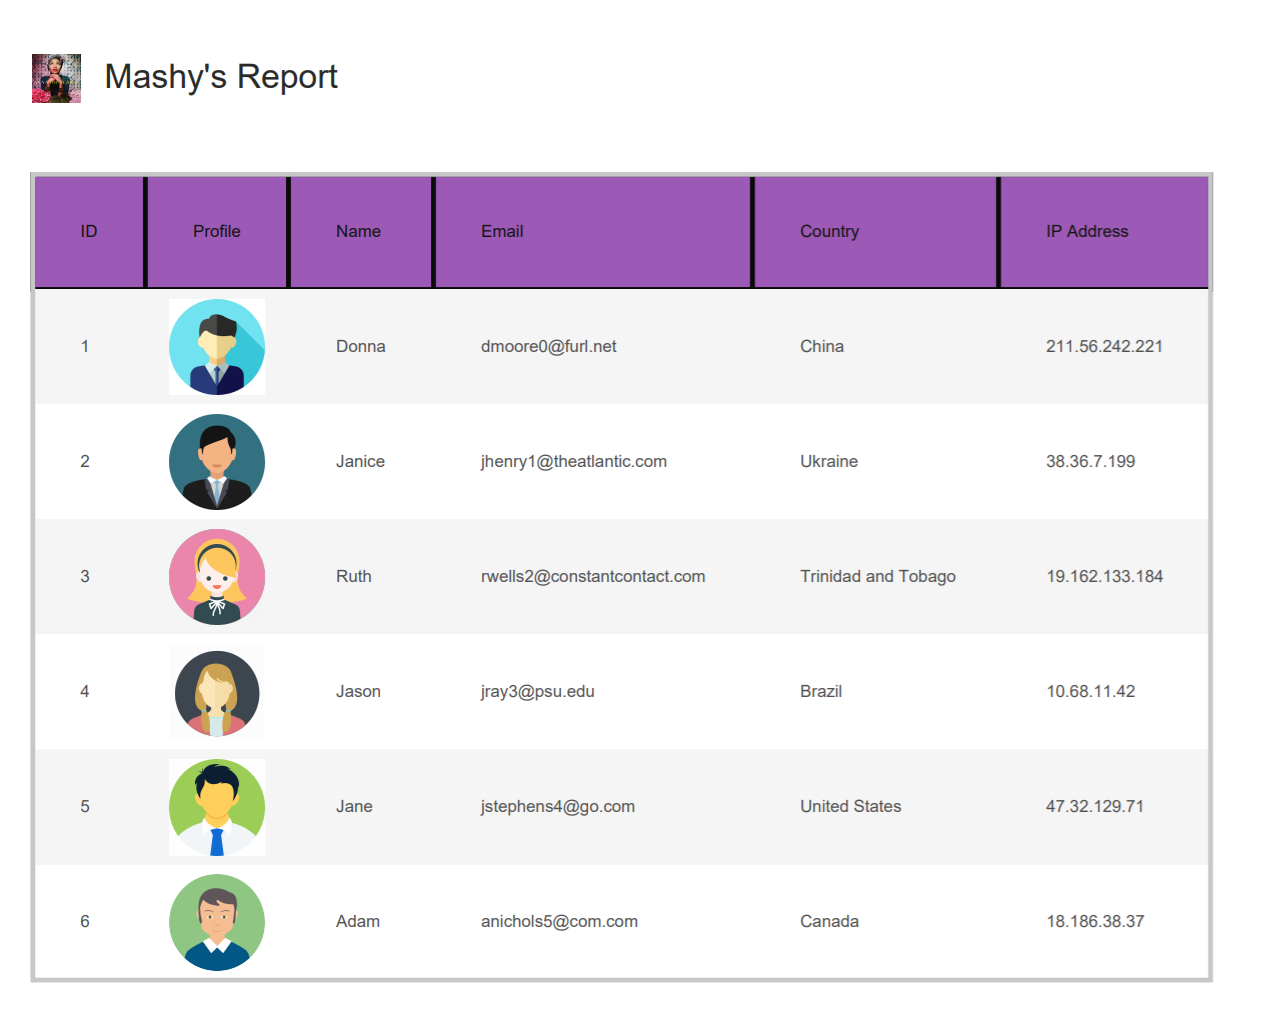Click IP address 211.56.242.221

tap(1105, 347)
